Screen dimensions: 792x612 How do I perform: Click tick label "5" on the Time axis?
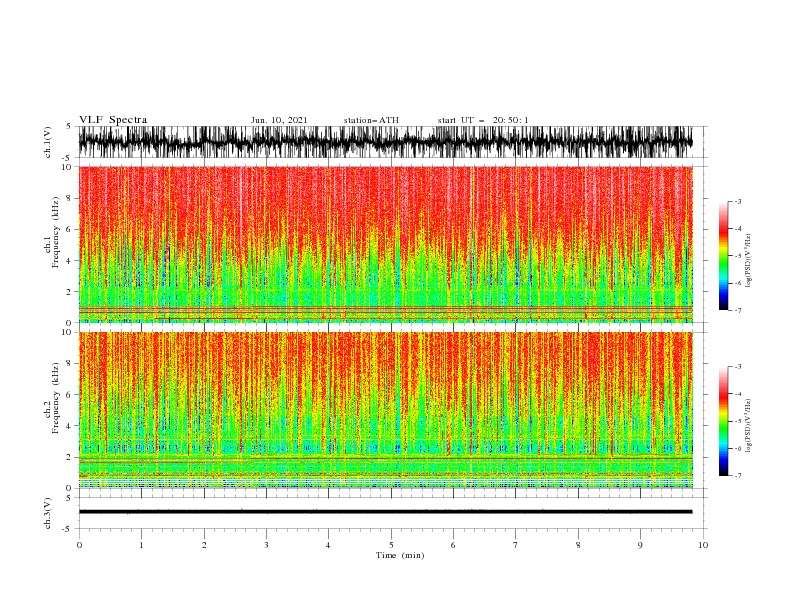click(391, 545)
